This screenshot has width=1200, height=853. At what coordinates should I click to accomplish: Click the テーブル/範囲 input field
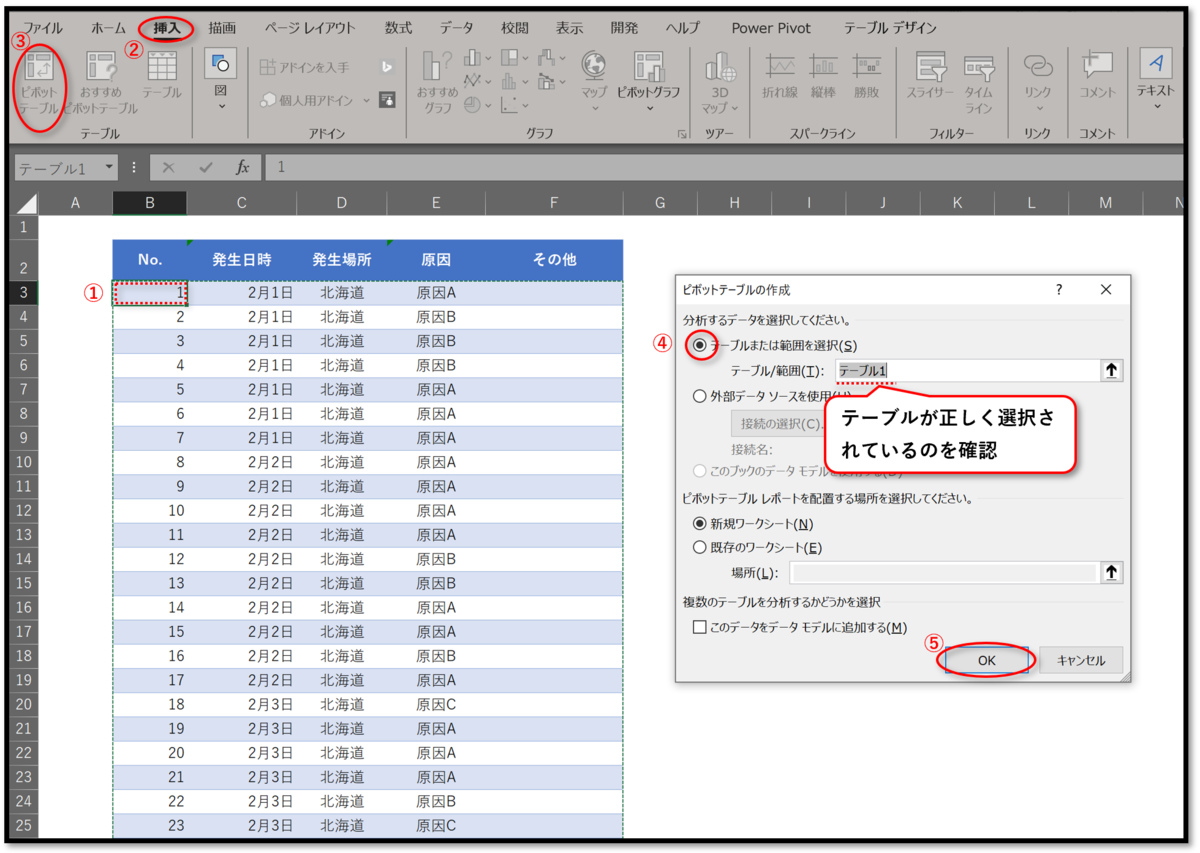pyautogui.click(x=966, y=371)
